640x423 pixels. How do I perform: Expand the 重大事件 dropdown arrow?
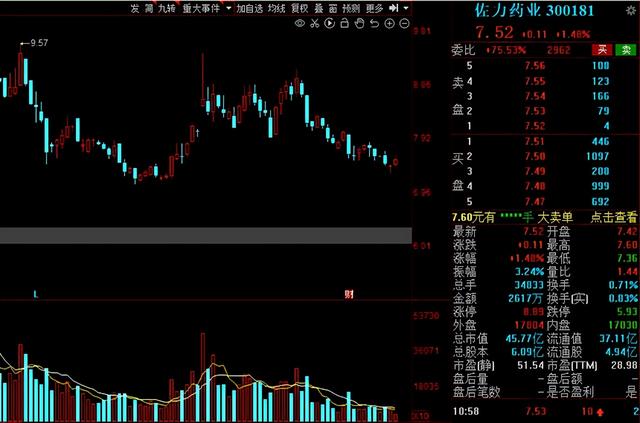pyautogui.click(x=228, y=8)
